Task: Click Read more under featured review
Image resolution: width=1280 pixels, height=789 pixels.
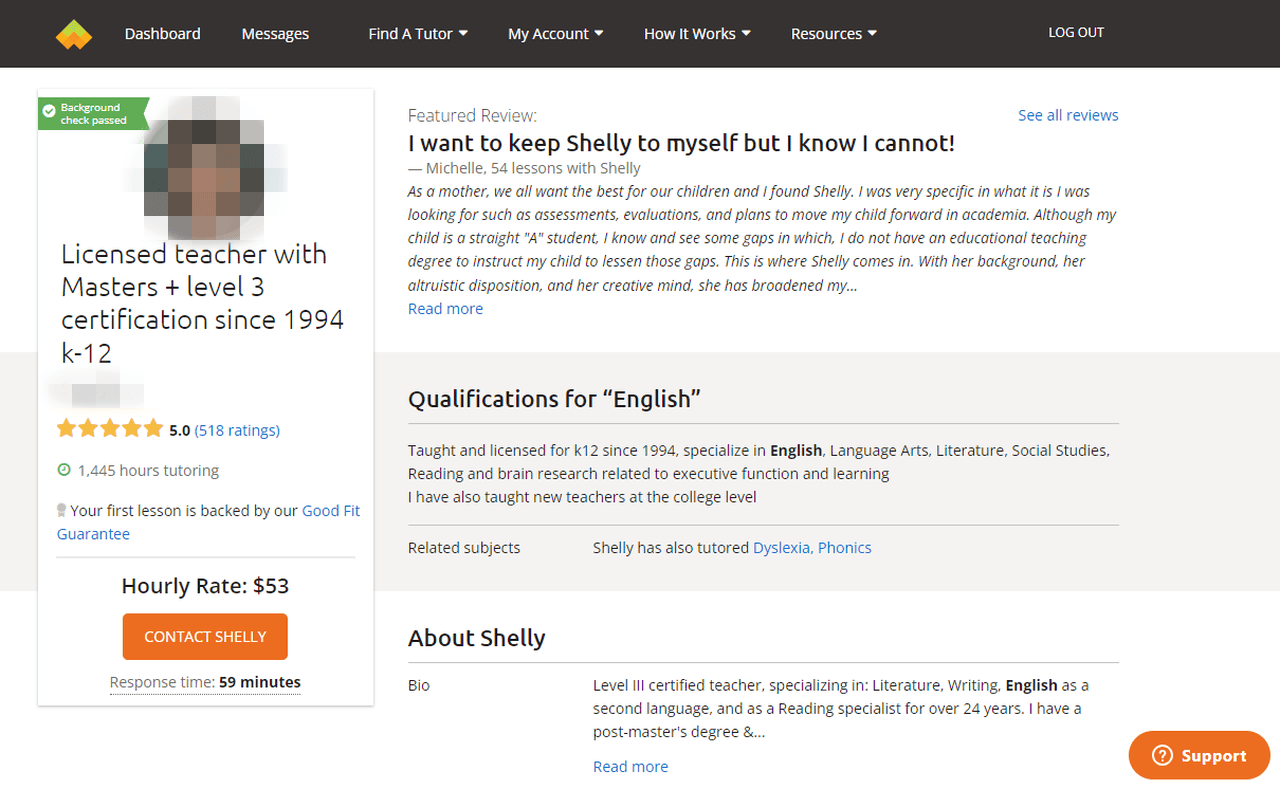Action: [x=445, y=309]
